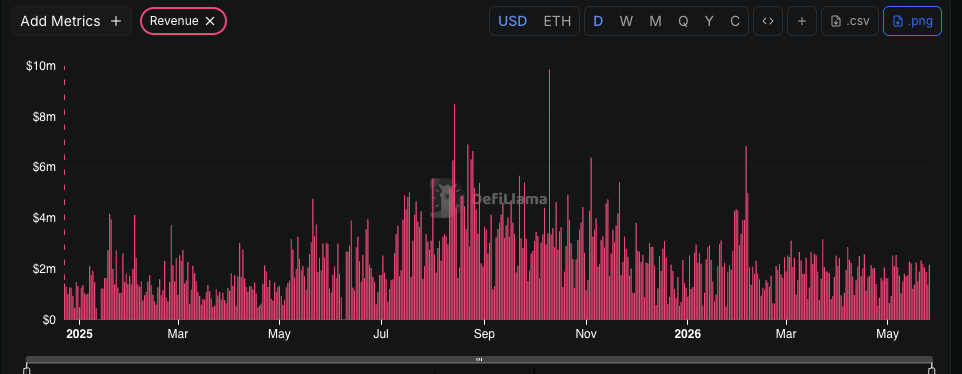Click the plus icon beside the embed button
Screen dimensions: 962x374
[x=802, y=21]
